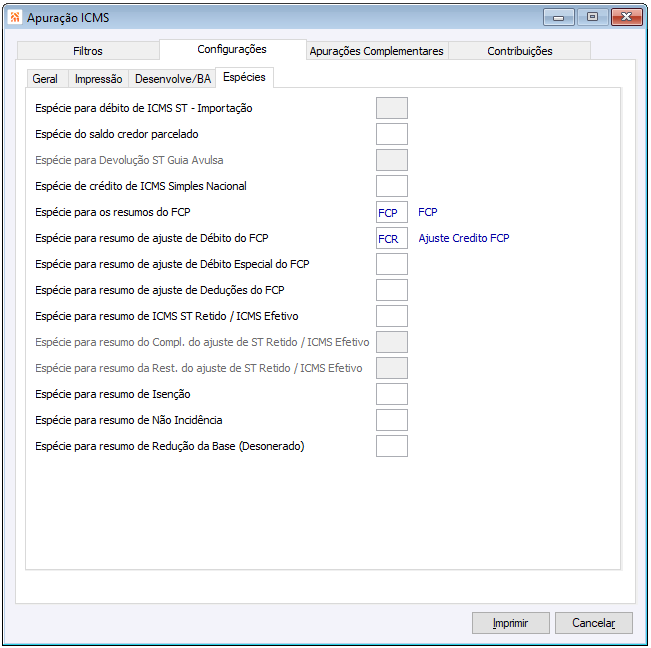The image size is (651, 648).
Task: Click the label Espécie para resumo de Isenção
Action: (x=113, y=394)
